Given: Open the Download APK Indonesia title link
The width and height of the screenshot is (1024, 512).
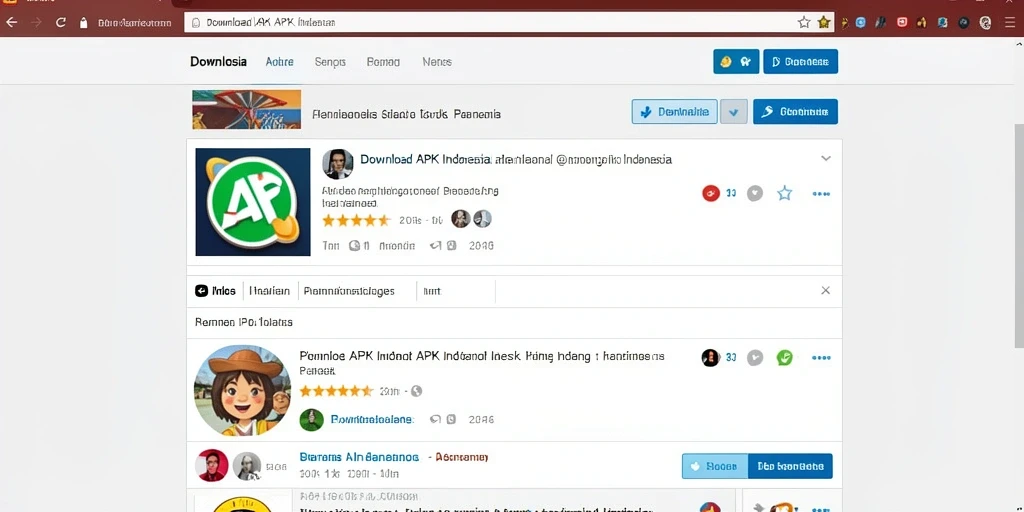Looking at the screenshot, I should pos(516,159).
